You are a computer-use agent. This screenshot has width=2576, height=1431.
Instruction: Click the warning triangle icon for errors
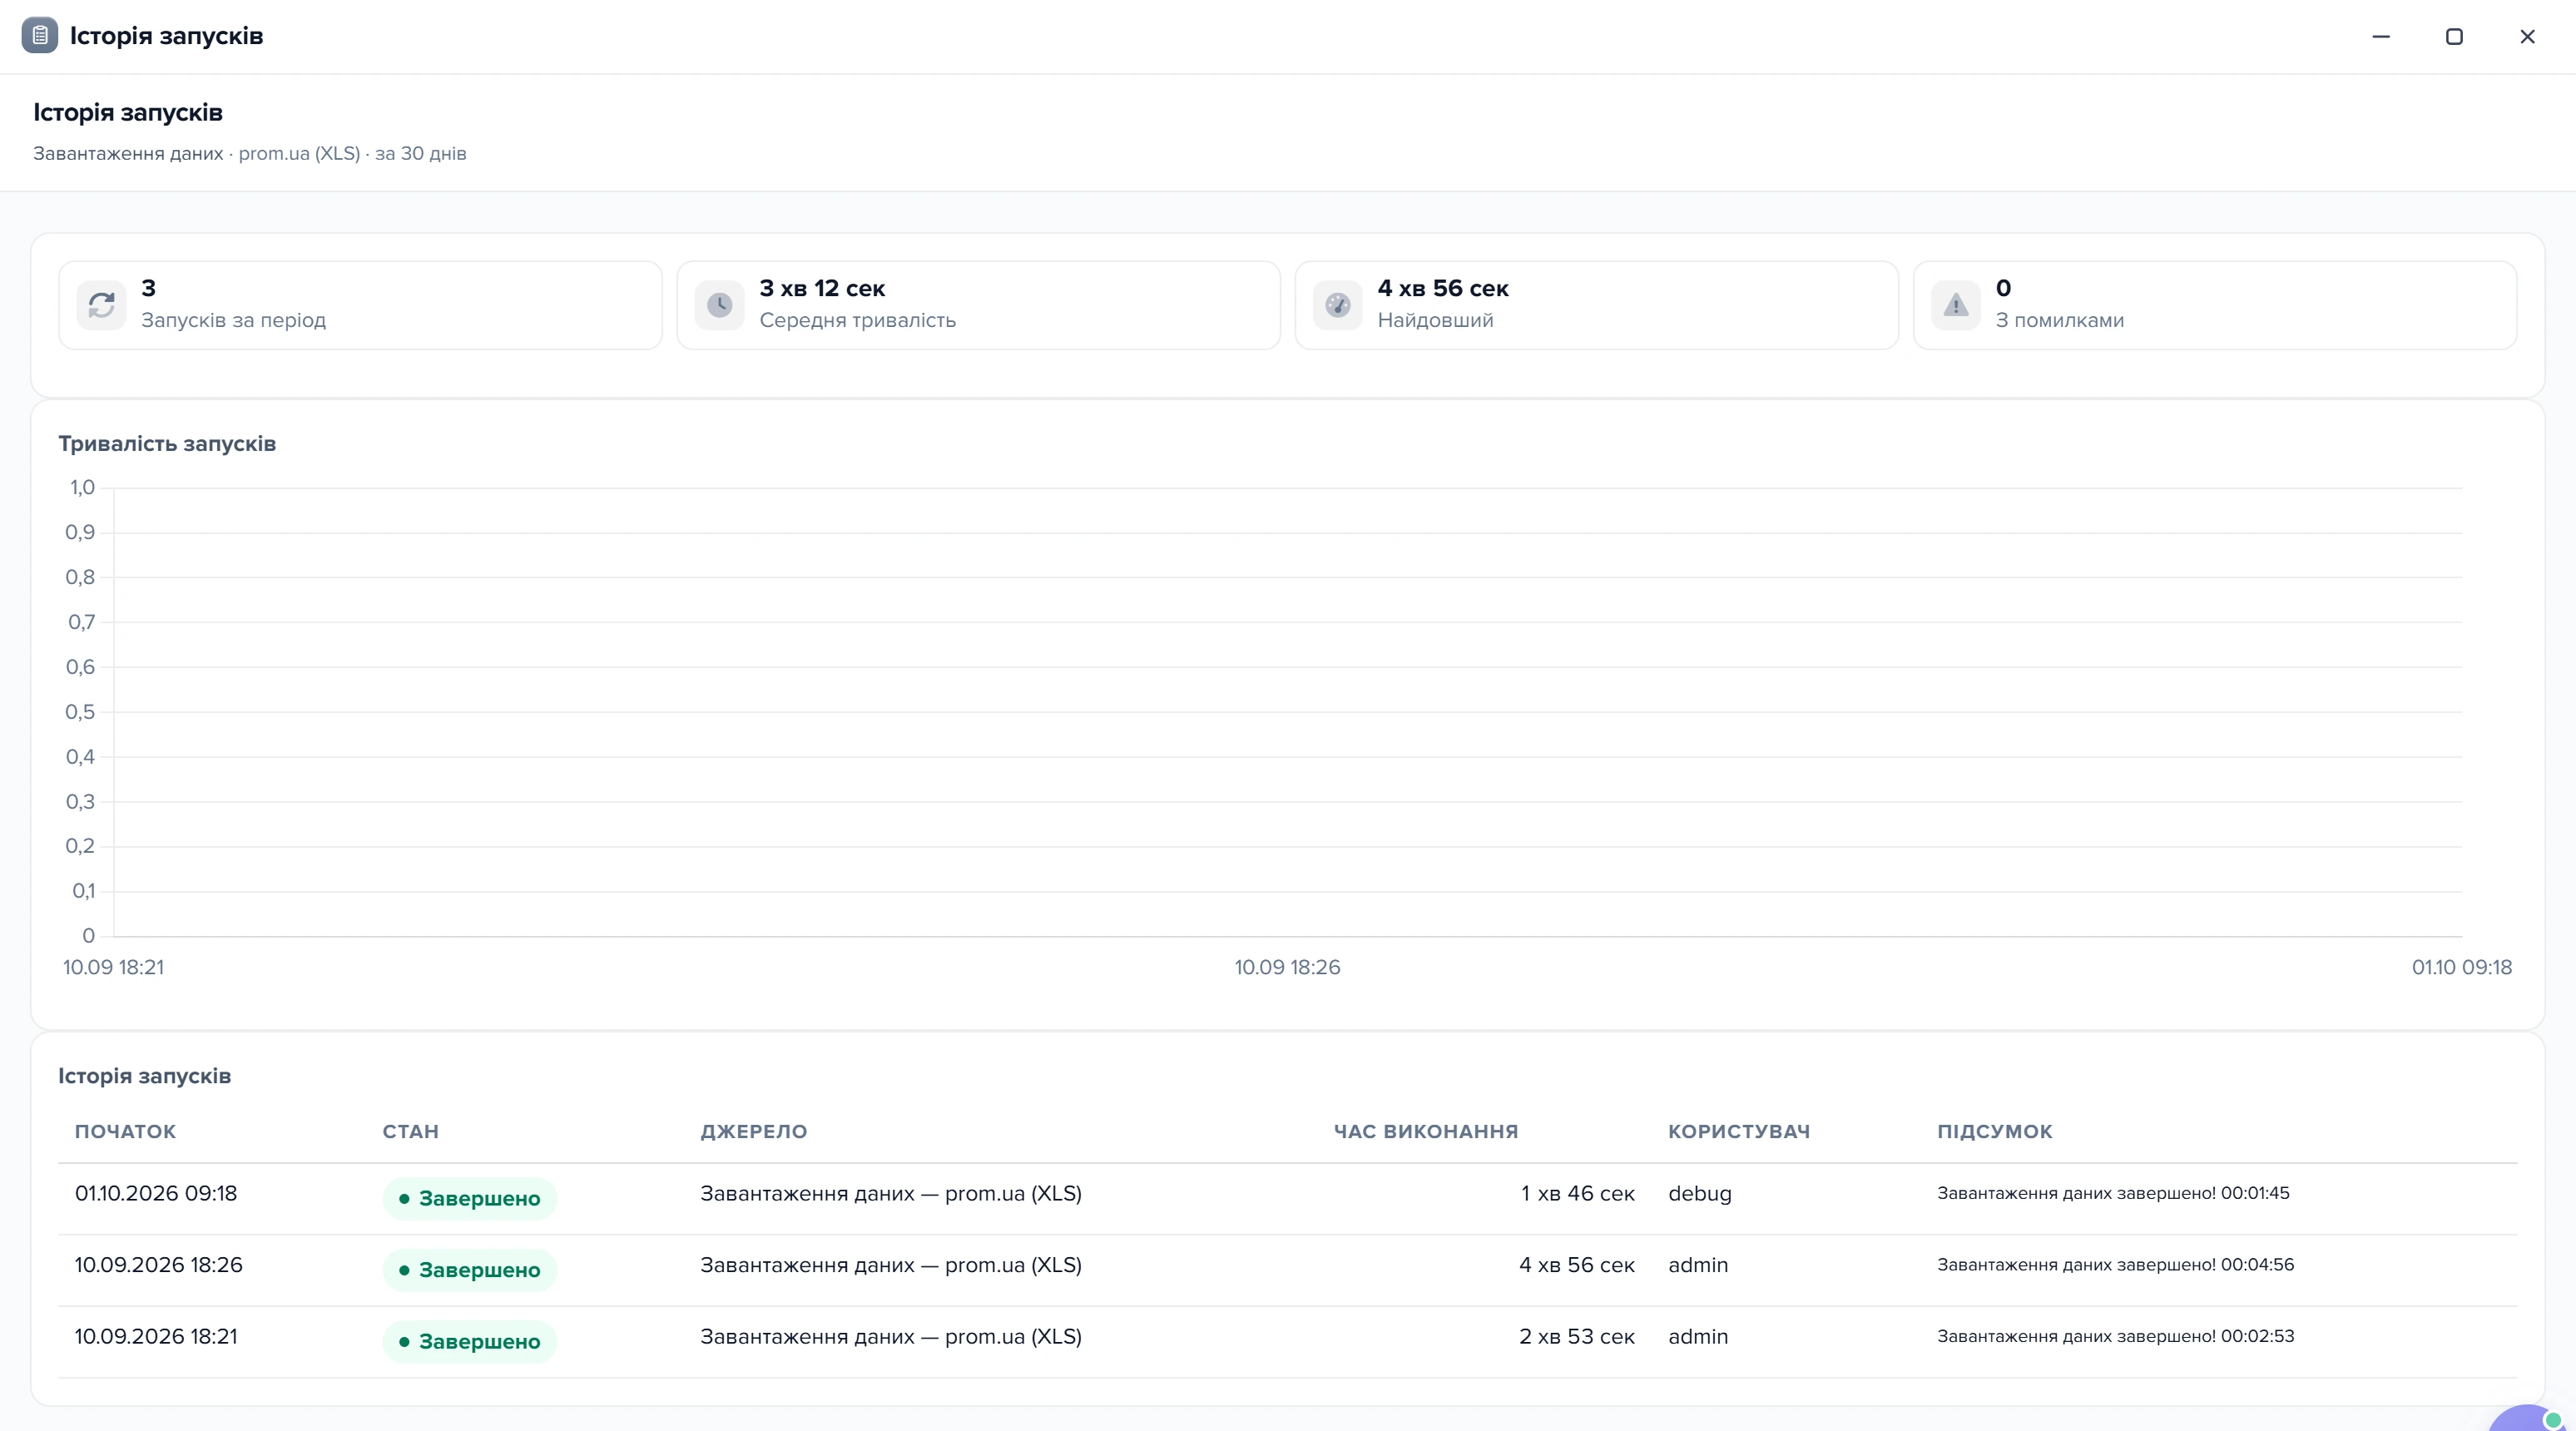1955,305
